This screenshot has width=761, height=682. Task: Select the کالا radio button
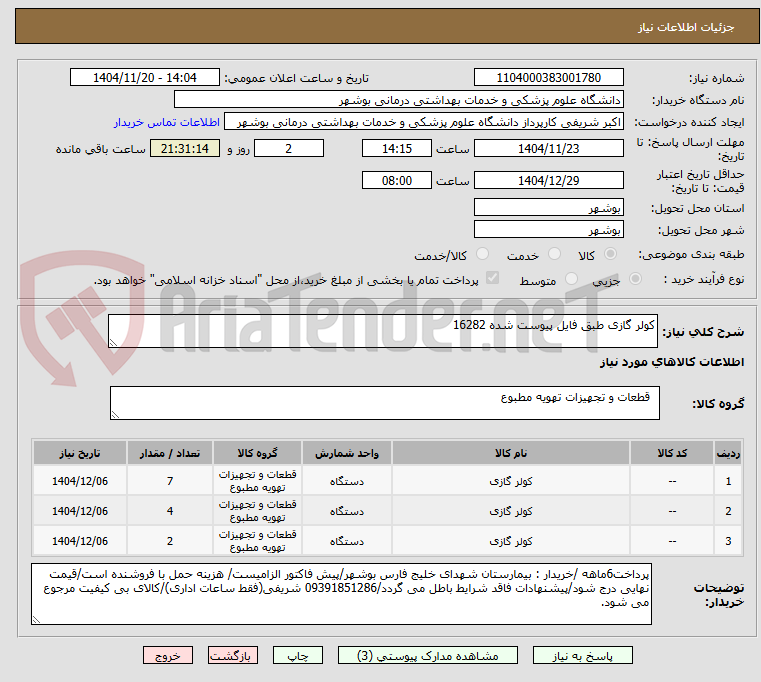[610, 254]
